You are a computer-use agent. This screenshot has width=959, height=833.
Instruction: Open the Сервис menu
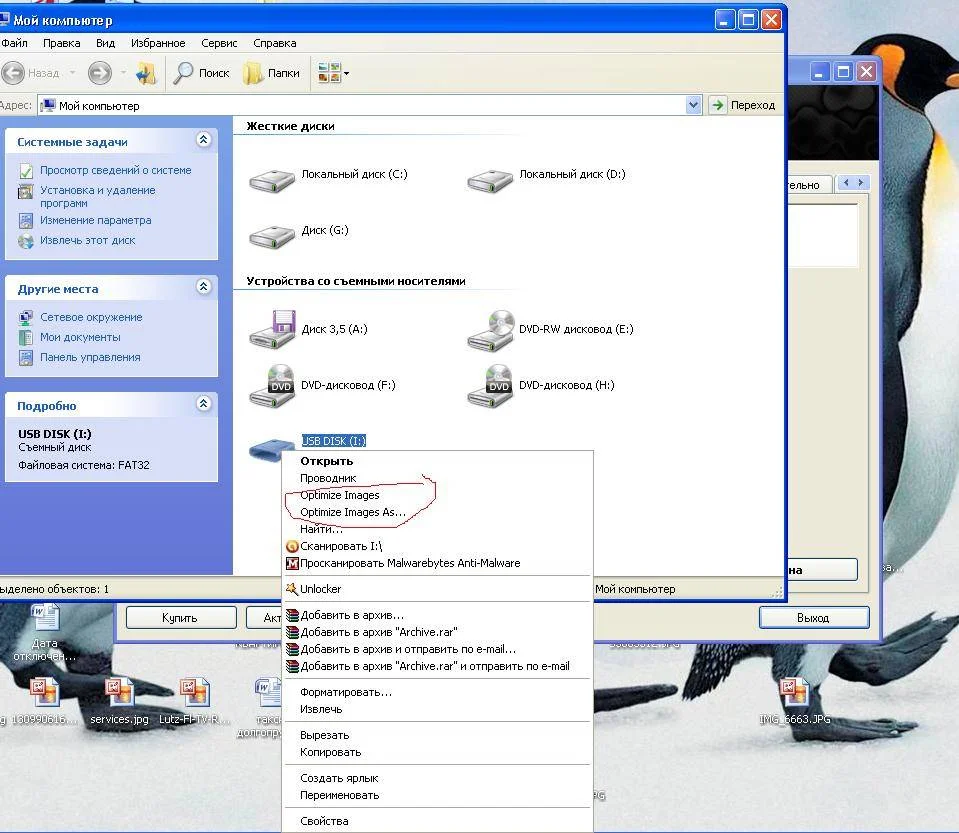[x=219, y=43]
